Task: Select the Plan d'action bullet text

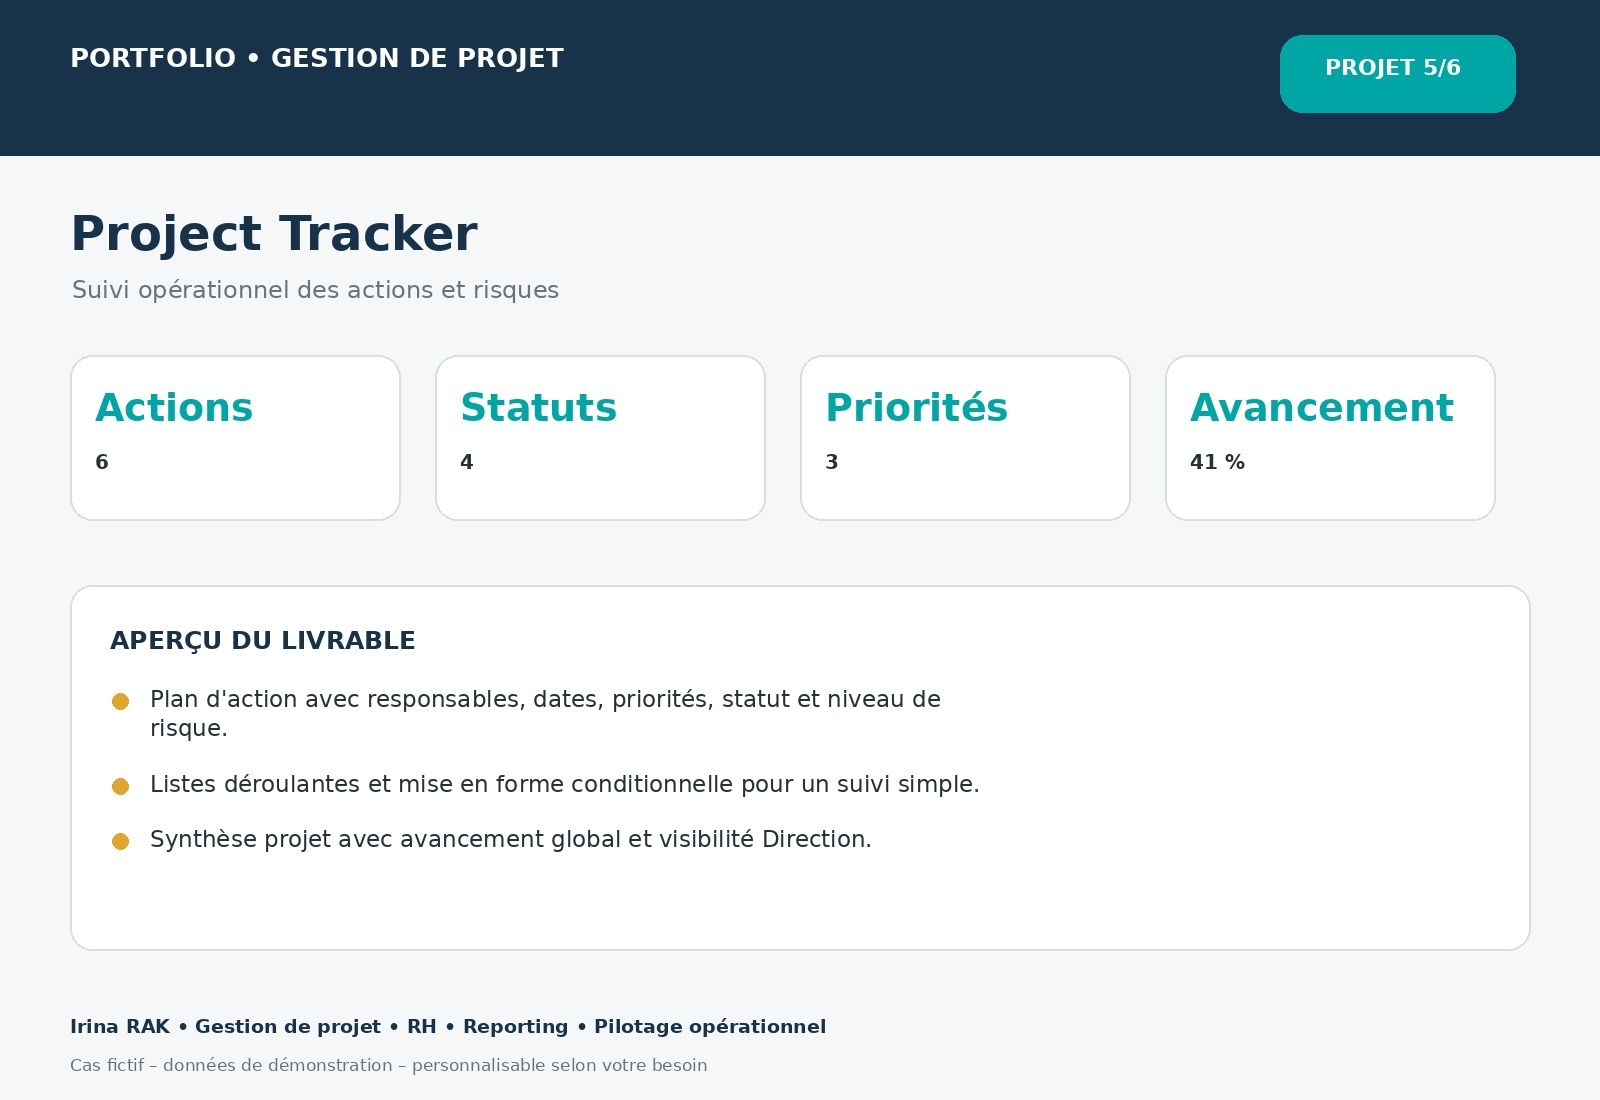Action: click(545, 713)
